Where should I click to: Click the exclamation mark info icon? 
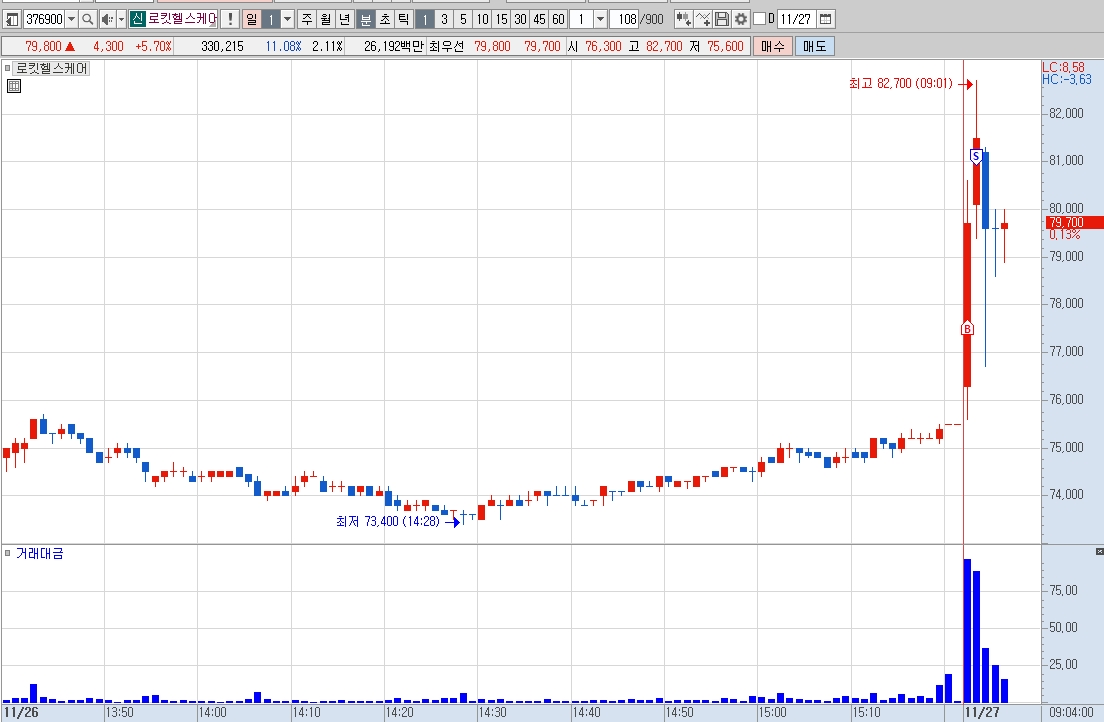coord(230,19)
